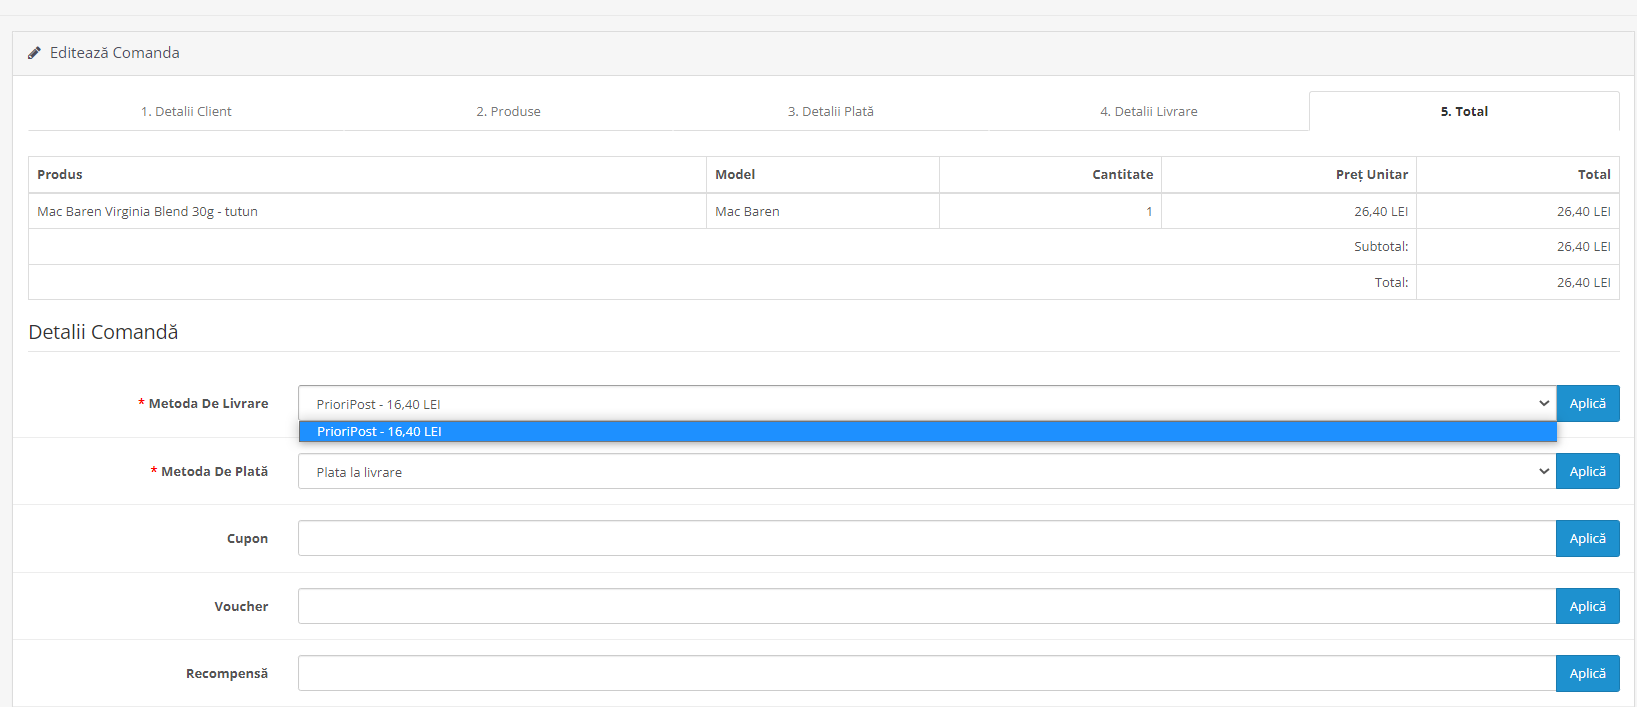This screenshot has width=1637, height=707.
Task: Select the 5. Total tab
Action: pos(1464,111)
